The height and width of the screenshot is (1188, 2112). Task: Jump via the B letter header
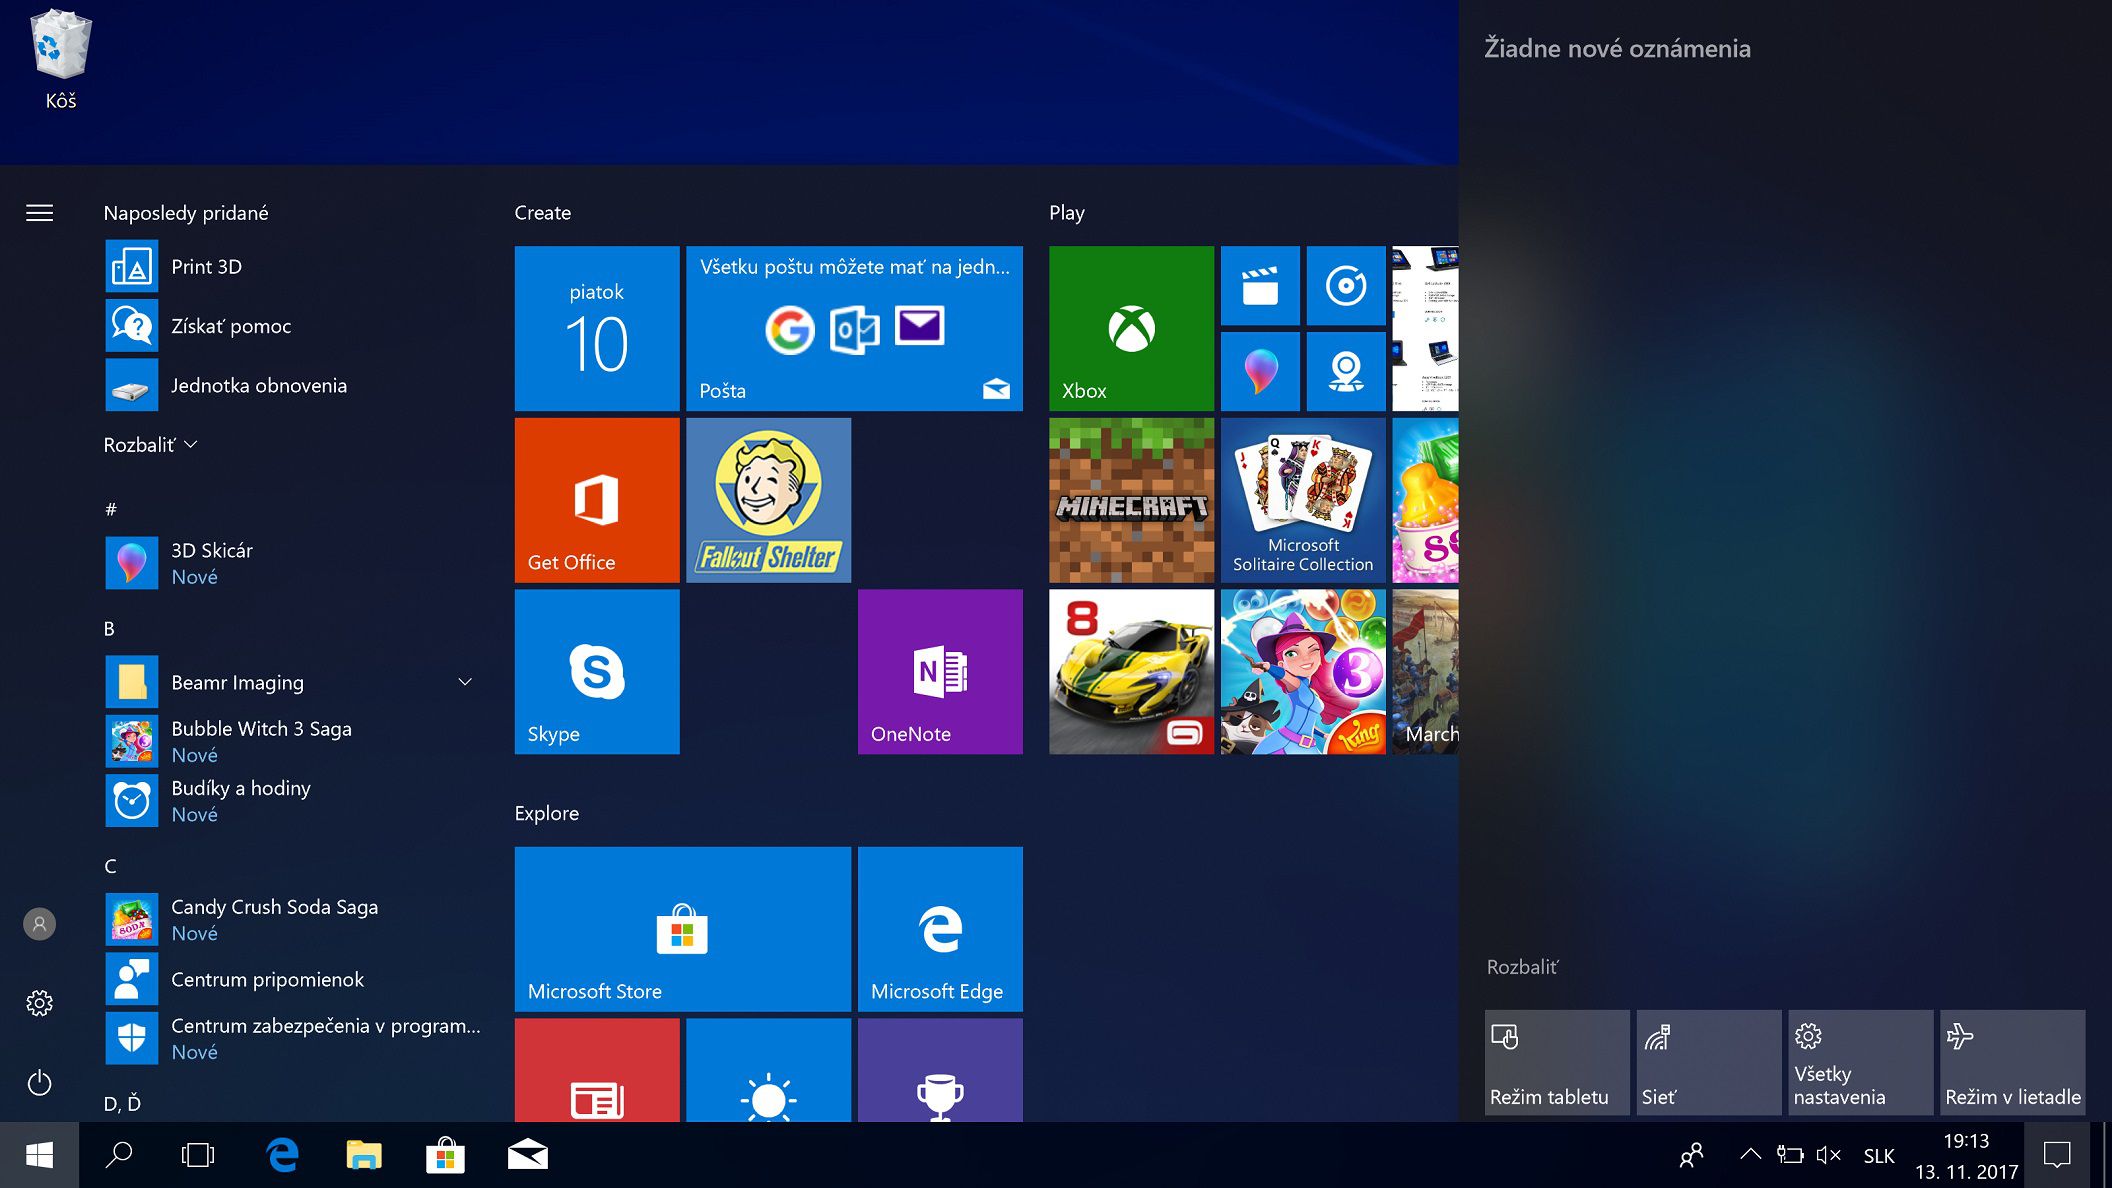[109, 629]
